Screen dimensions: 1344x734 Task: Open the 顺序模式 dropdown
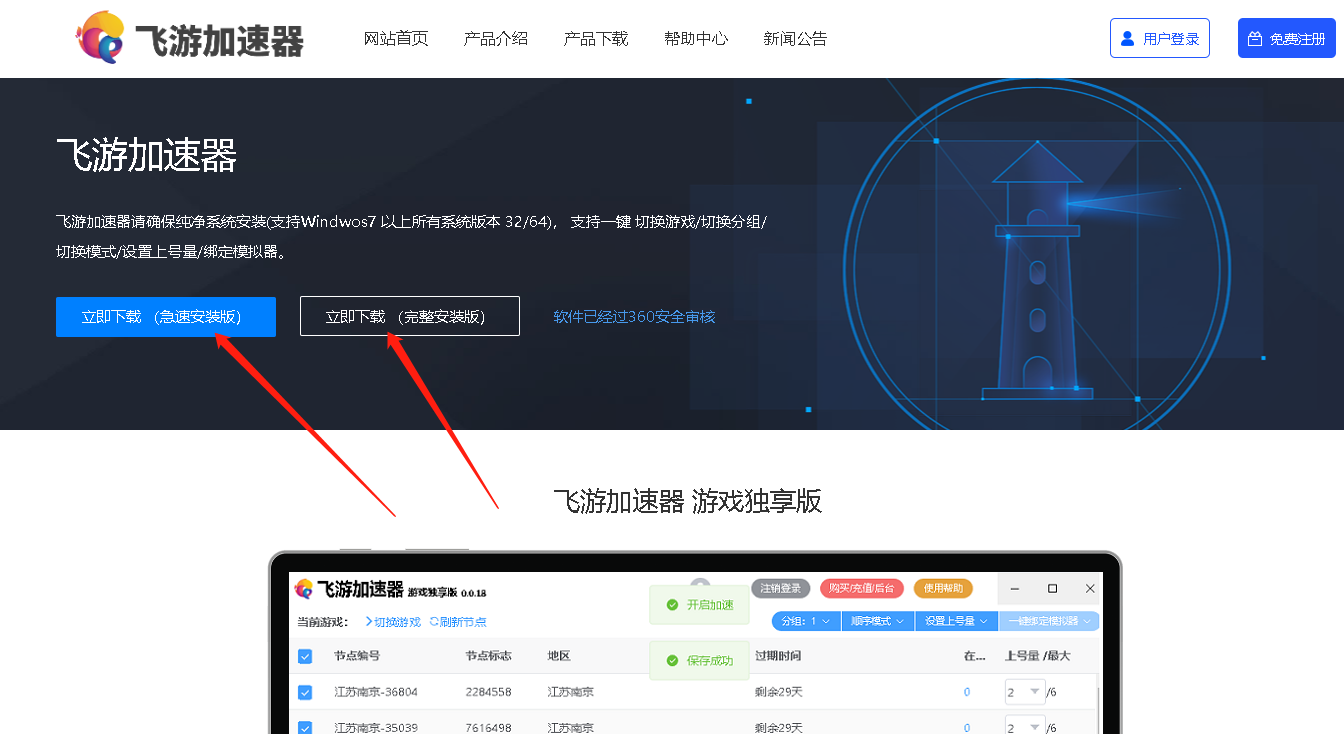coord(878,621)
